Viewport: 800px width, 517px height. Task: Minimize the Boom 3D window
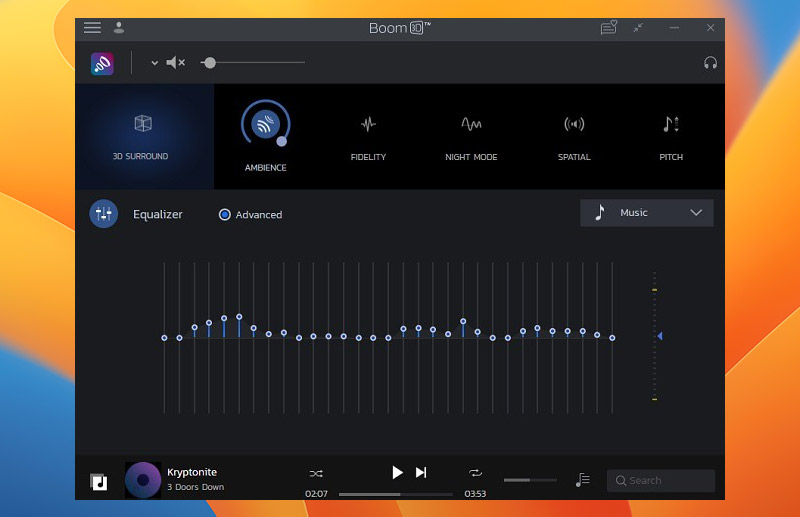[x=674, y=28]
